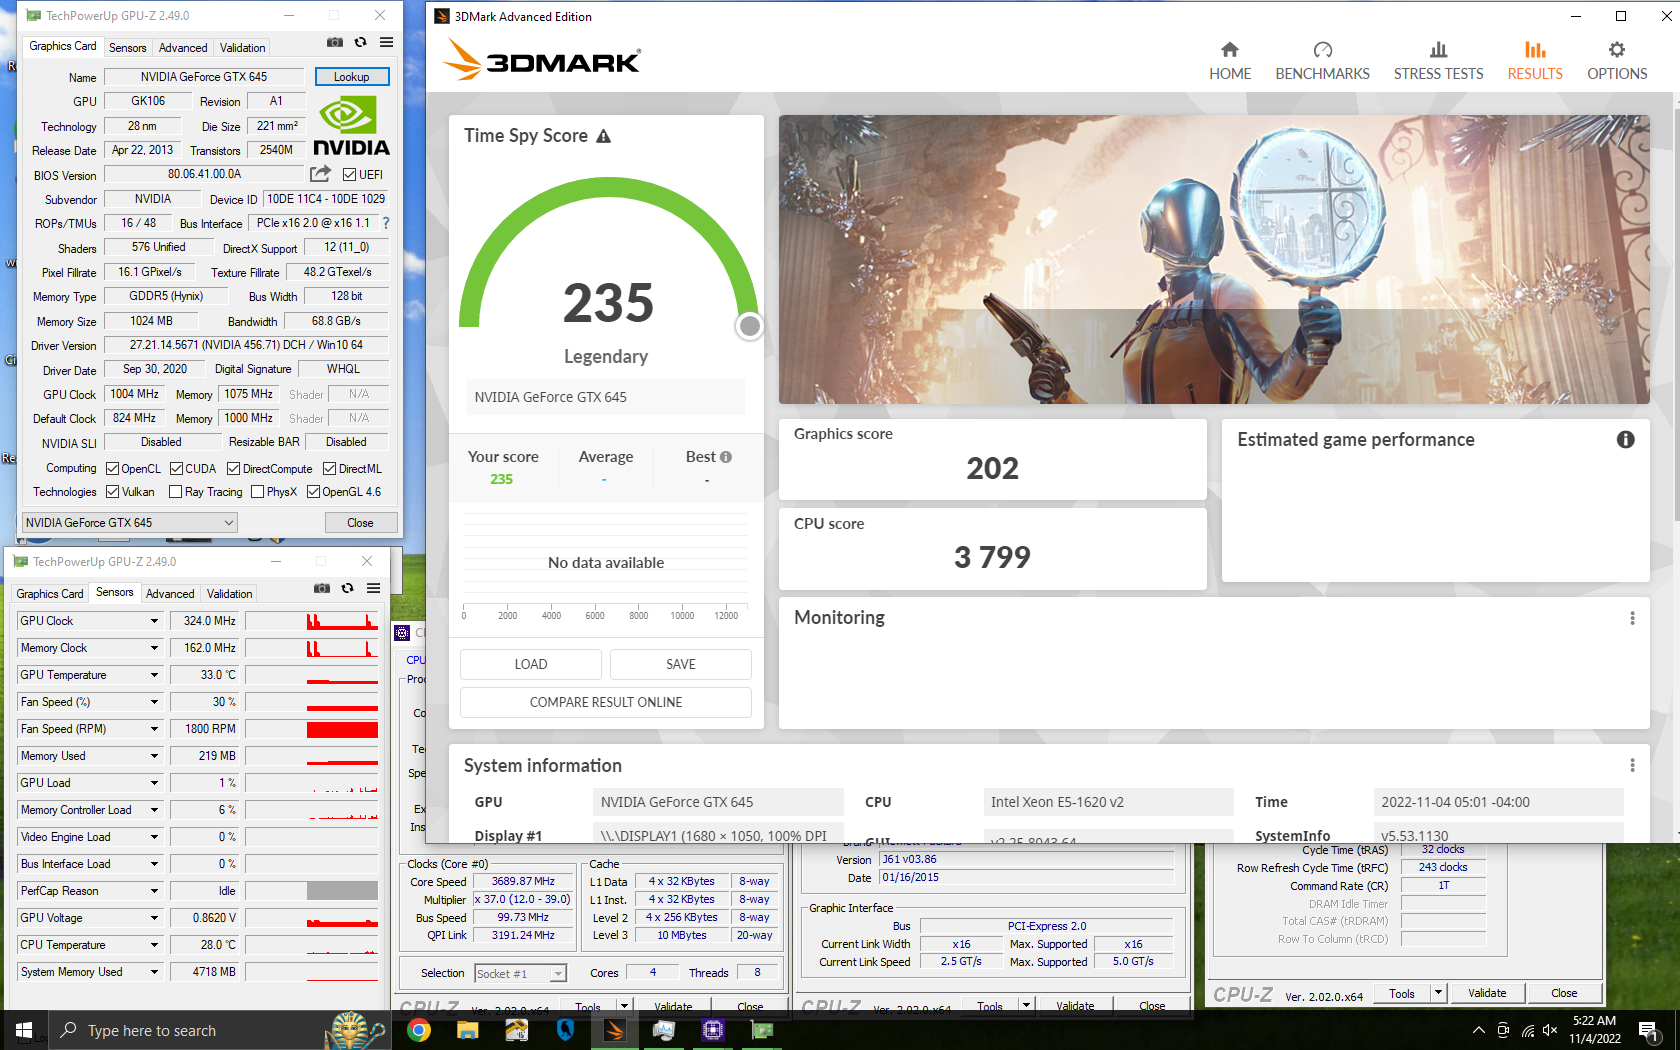Toggle CUDA checkbox in GPU-Z
The image size is (1680, 1050).
[x=176, y=469]
